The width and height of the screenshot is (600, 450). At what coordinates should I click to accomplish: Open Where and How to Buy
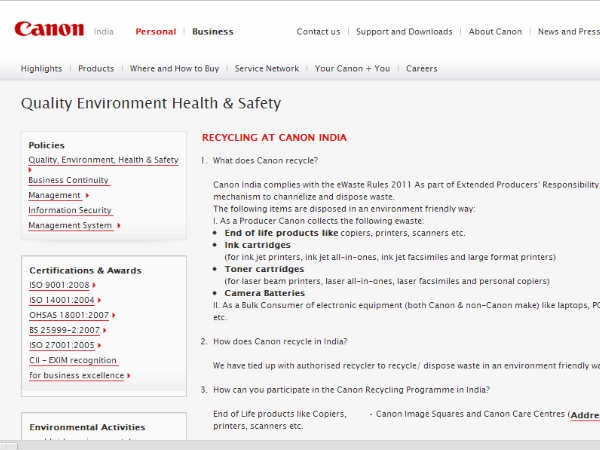pyautogui.click(x=174, y=68)
